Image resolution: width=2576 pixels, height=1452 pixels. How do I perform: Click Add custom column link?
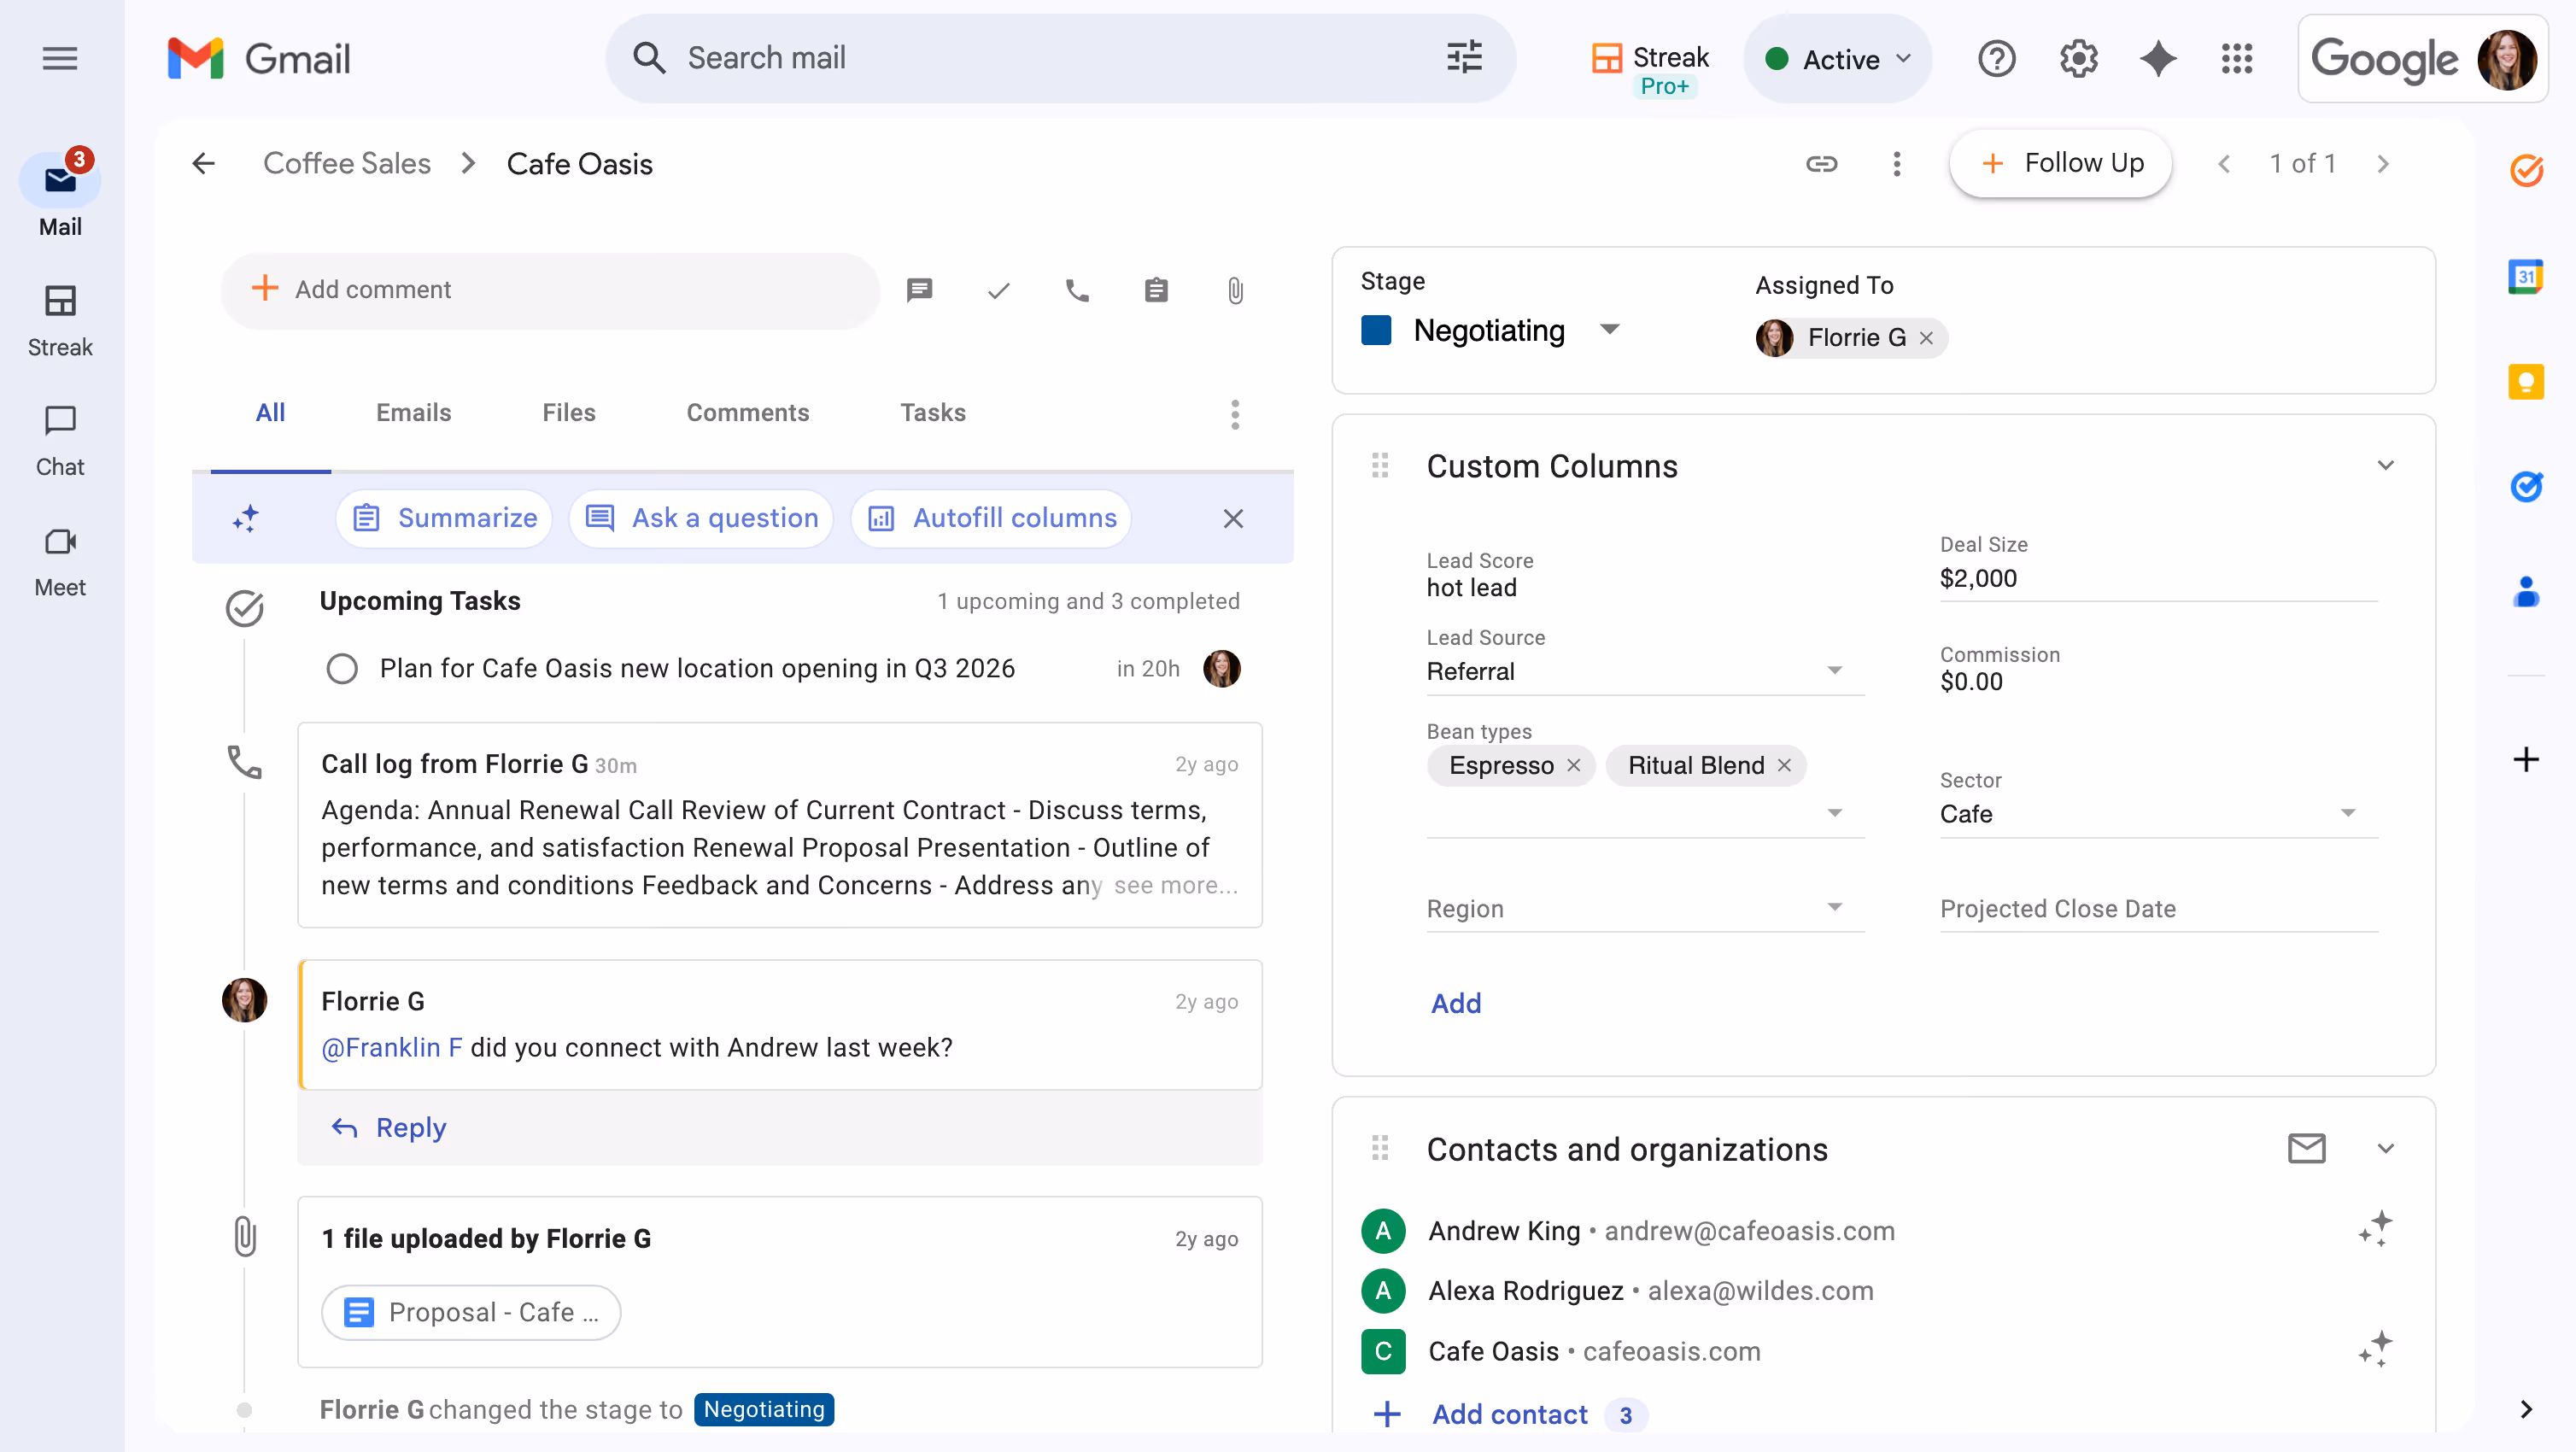pyautogui.click(x=1456, y=1003)
